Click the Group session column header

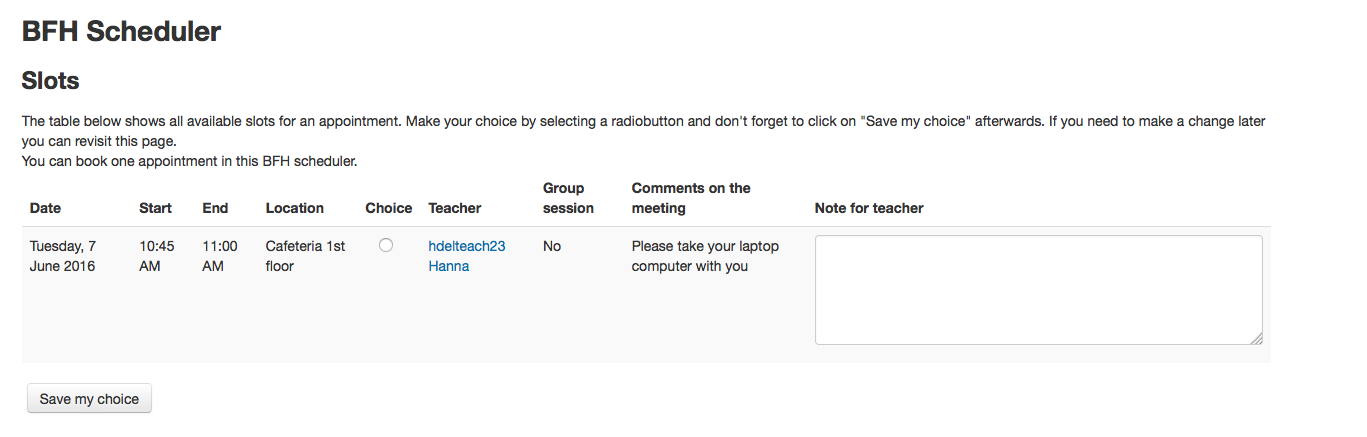point(568,198)
